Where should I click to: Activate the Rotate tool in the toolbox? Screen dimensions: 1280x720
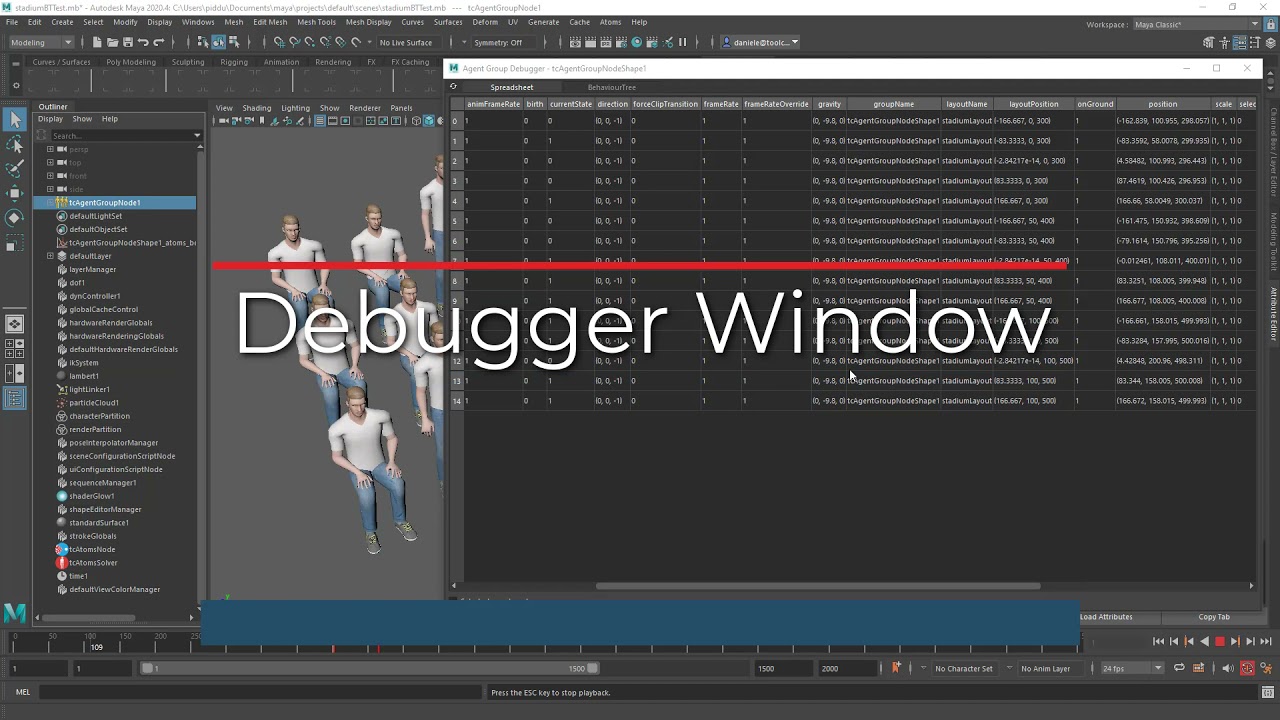point(15,217)
